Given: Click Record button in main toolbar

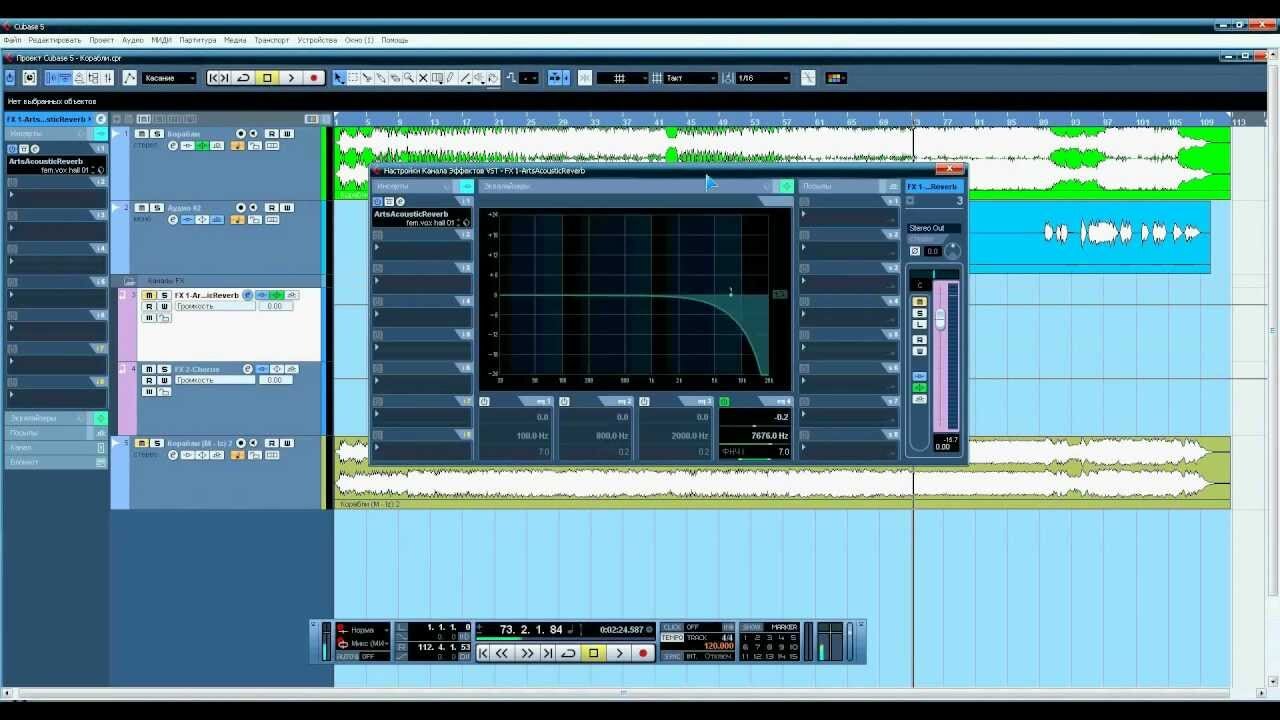Looking at the screenshot, I should click(x=313, y=78).
